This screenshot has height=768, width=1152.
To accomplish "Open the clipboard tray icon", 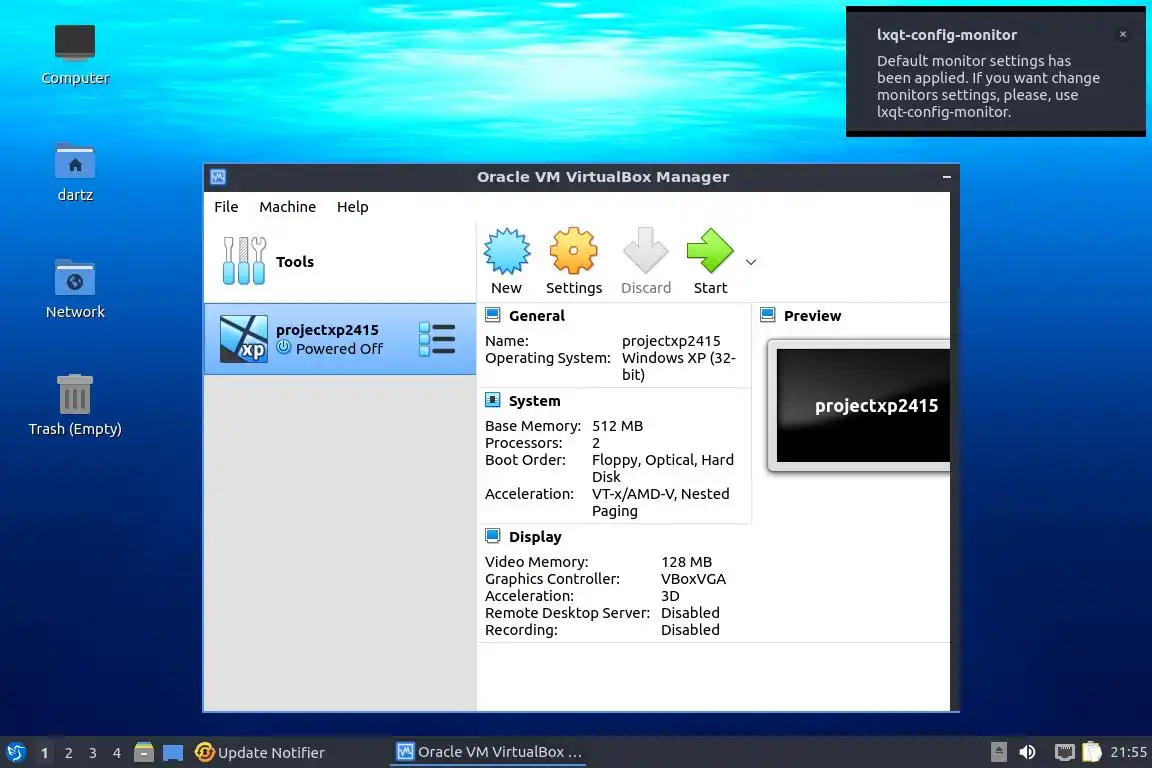I will [1092, 752].
